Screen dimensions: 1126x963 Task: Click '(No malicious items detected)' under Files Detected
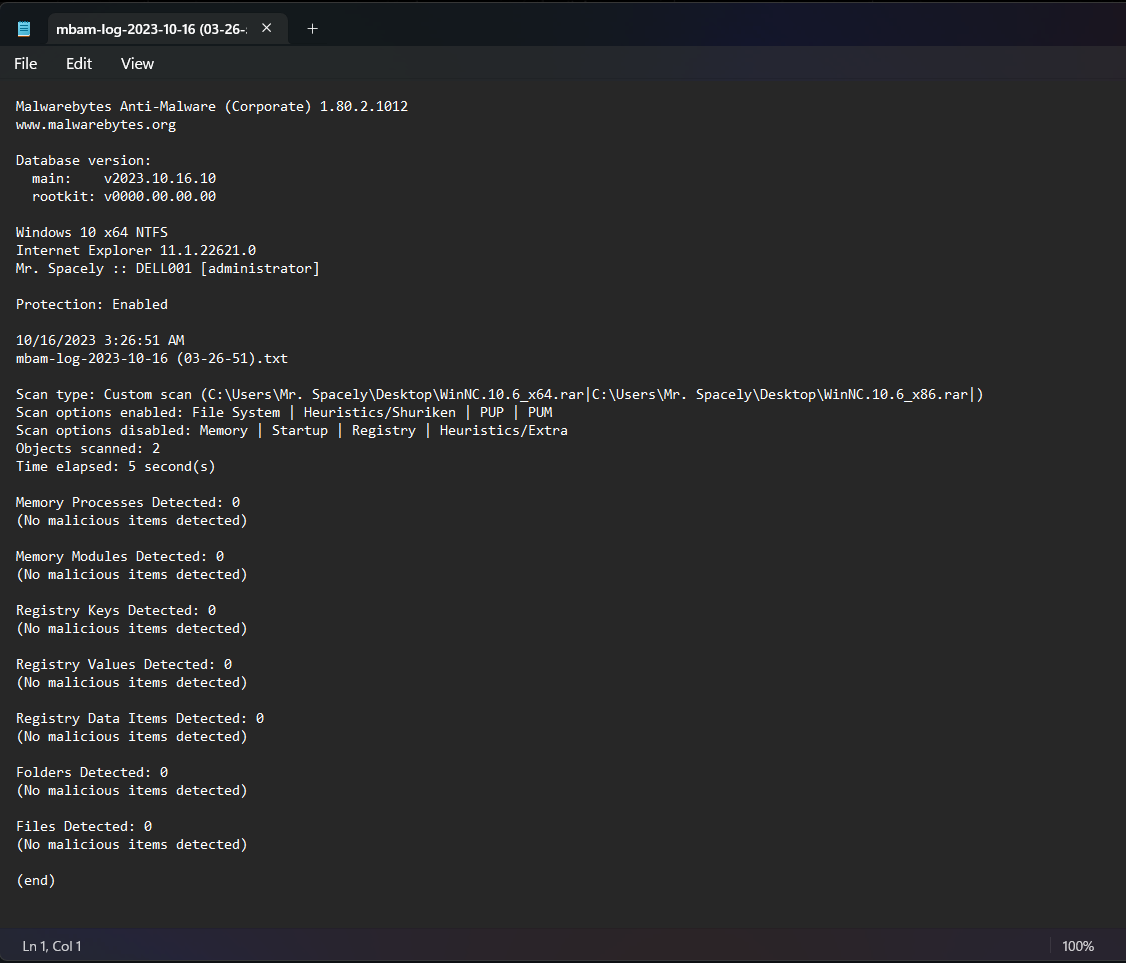pyautogui.click(x=131, y=845)
